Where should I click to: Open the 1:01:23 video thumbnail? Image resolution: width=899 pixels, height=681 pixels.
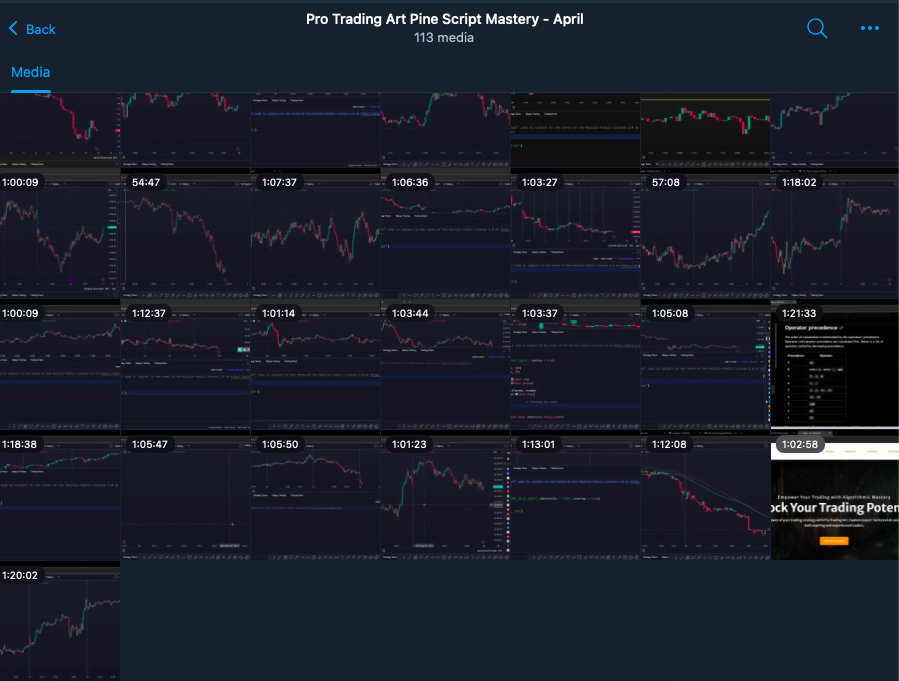click(445, 496)
